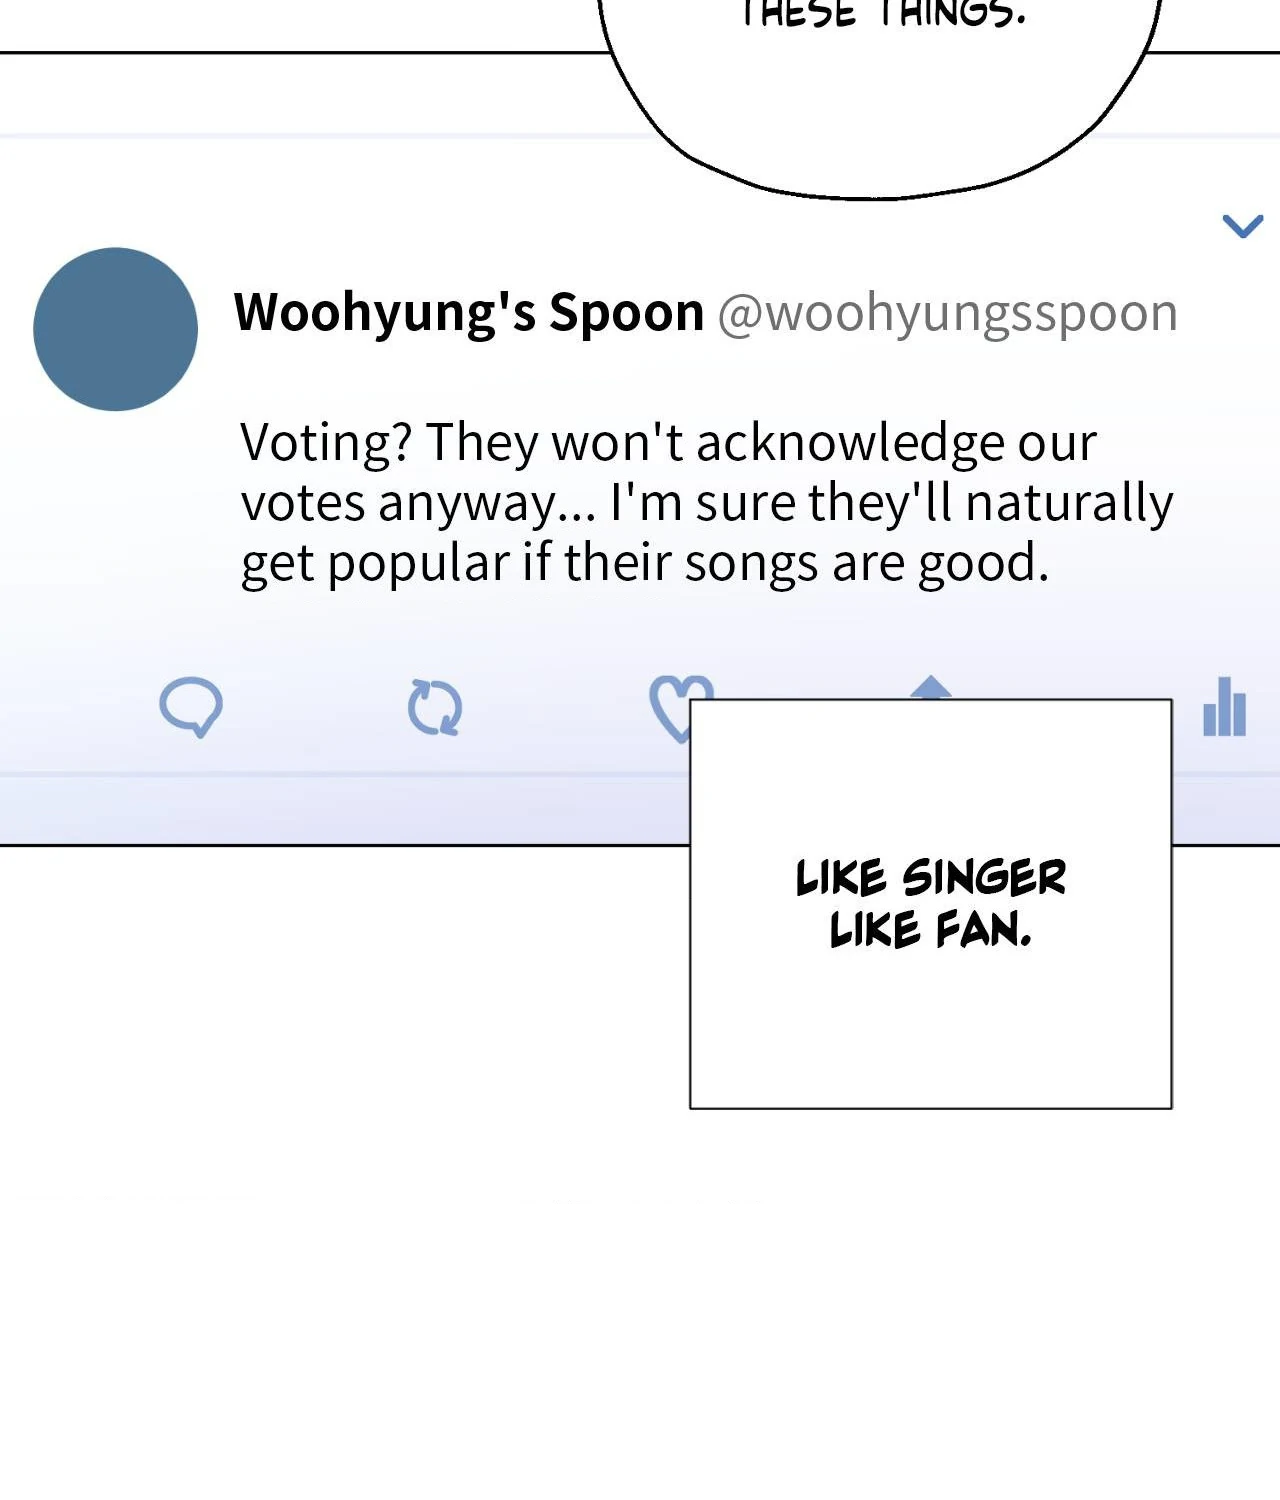Open the blue circular profile avatar

115,329
